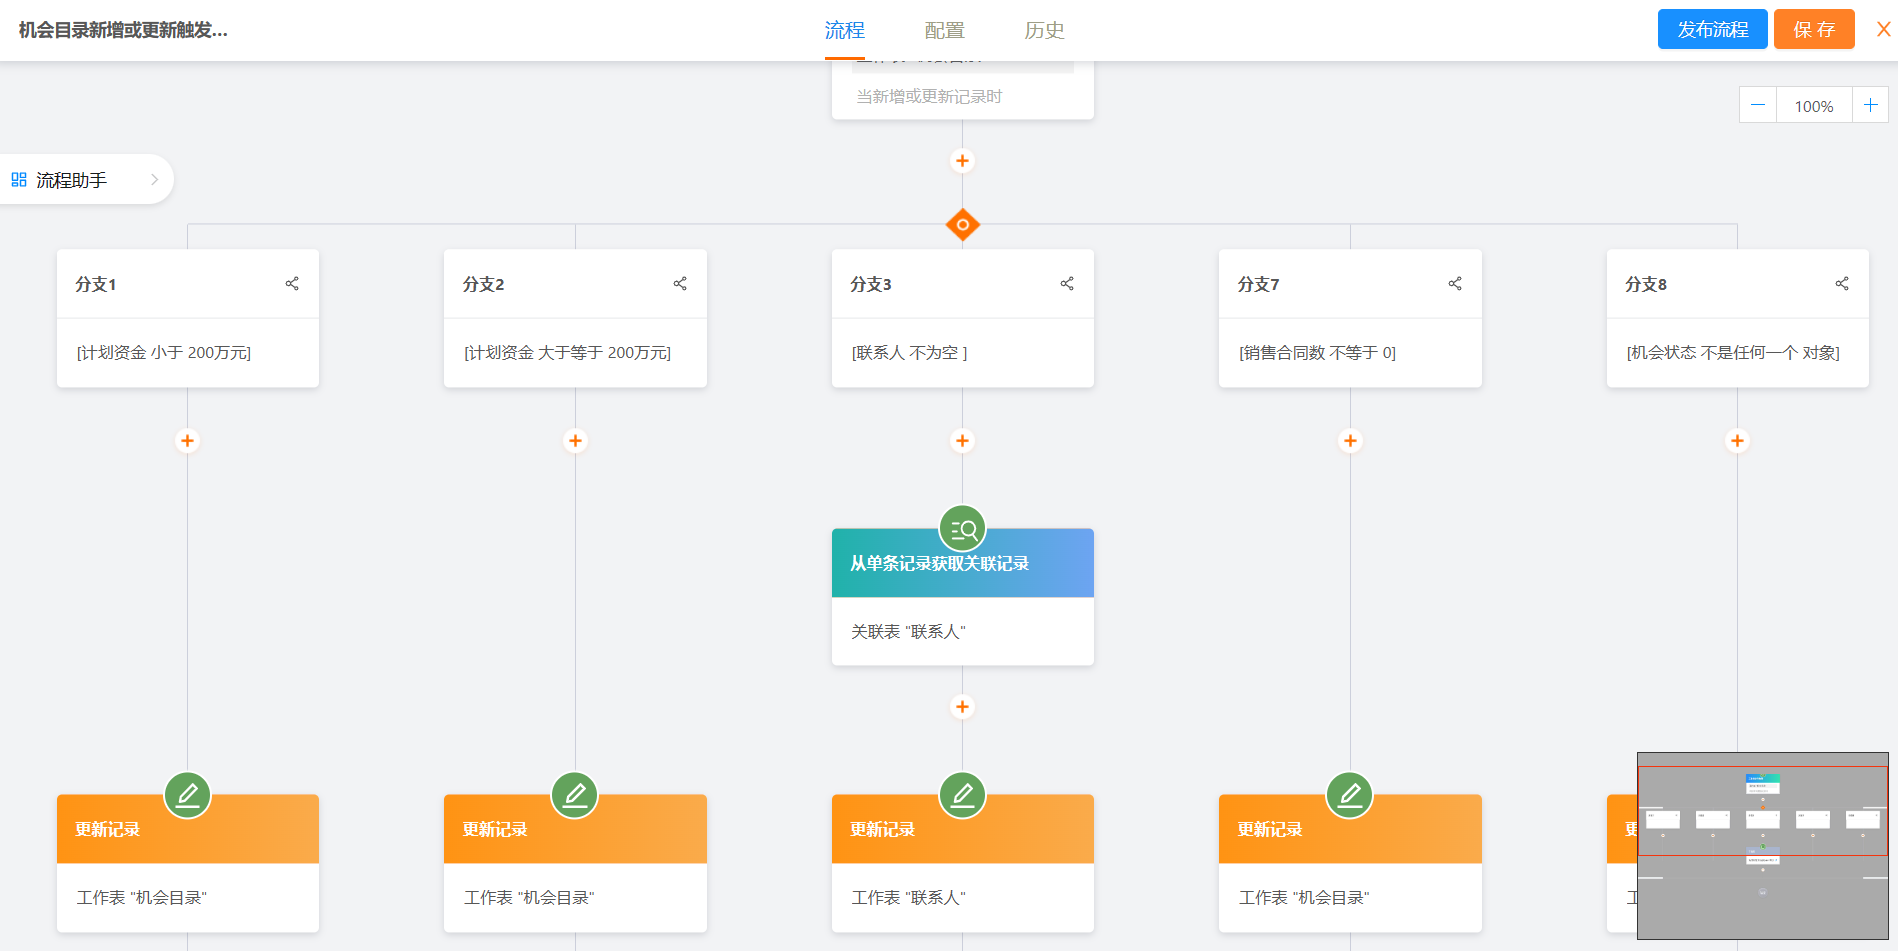1898x951 pixels.
Task: Open the 流程助手 panel icon
Action: (18, 179)
